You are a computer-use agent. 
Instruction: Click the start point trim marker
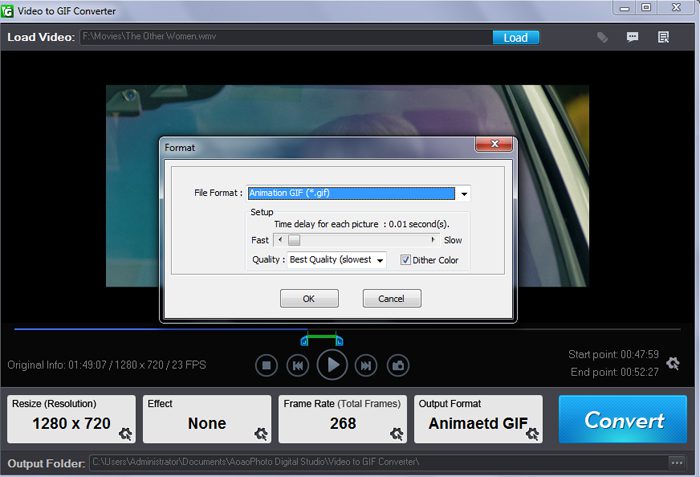coord(304,341)
